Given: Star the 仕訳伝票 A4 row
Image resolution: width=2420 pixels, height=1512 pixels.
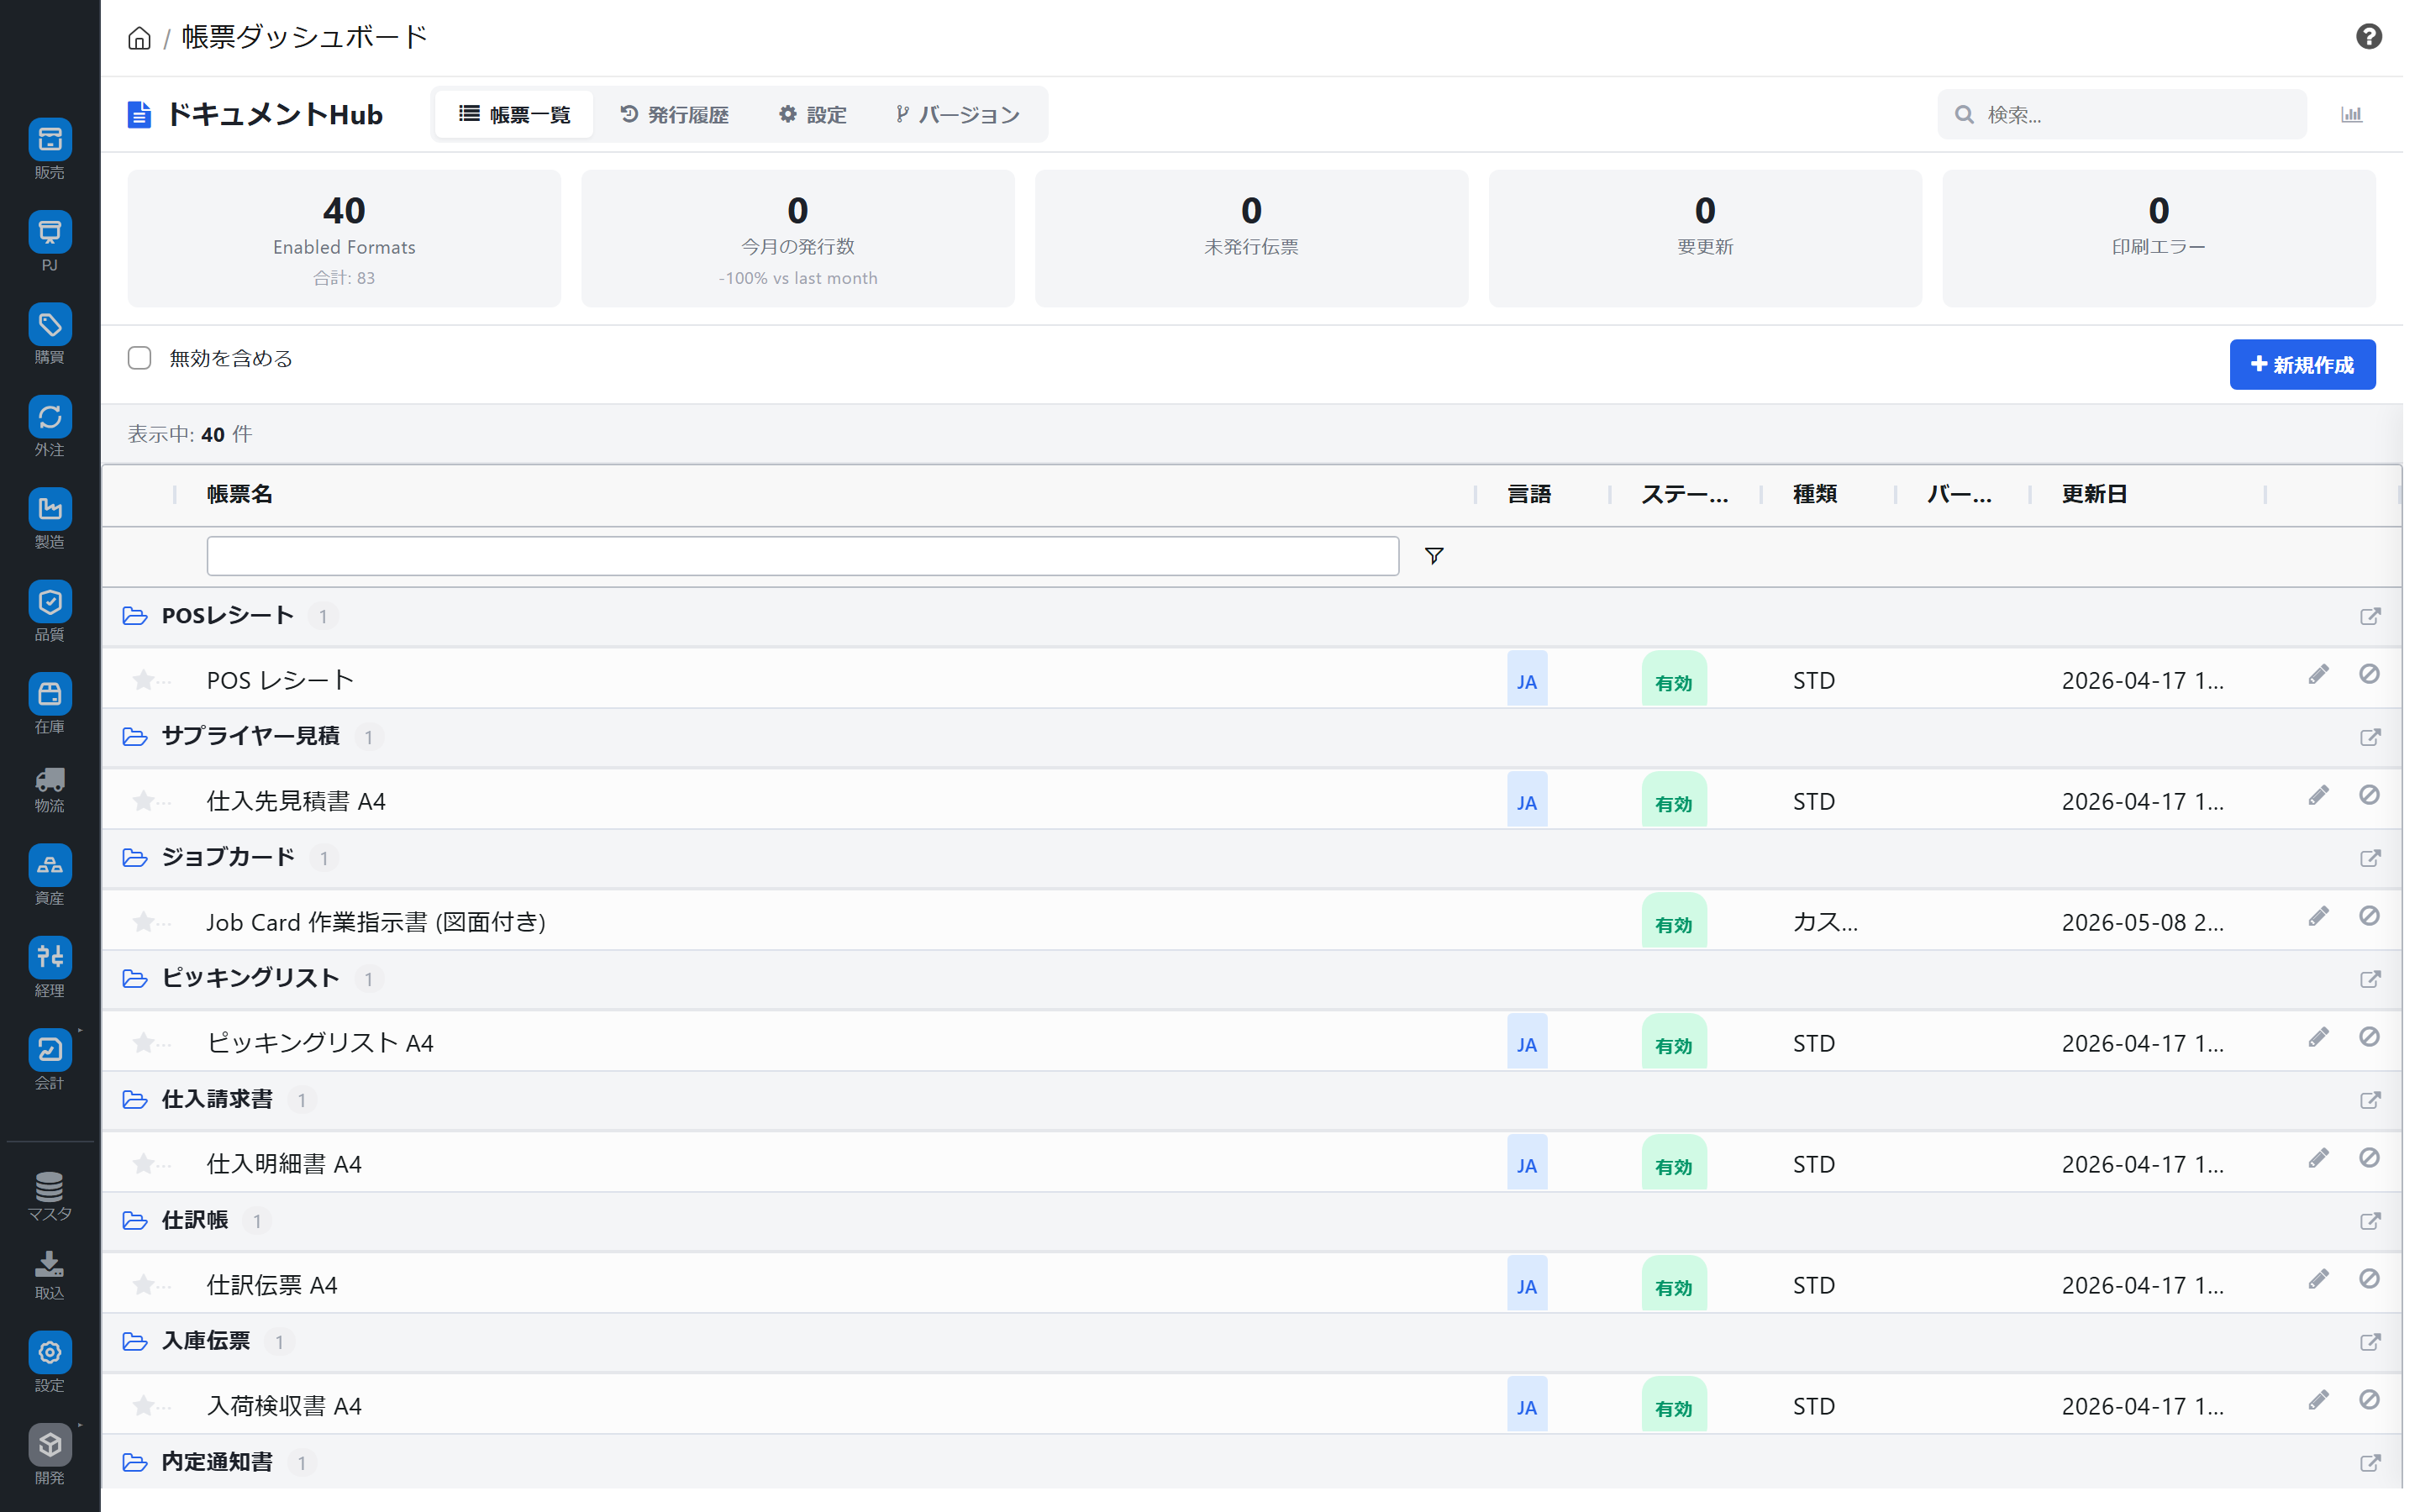Looking at the screenshot, I should pos(143,1286).
